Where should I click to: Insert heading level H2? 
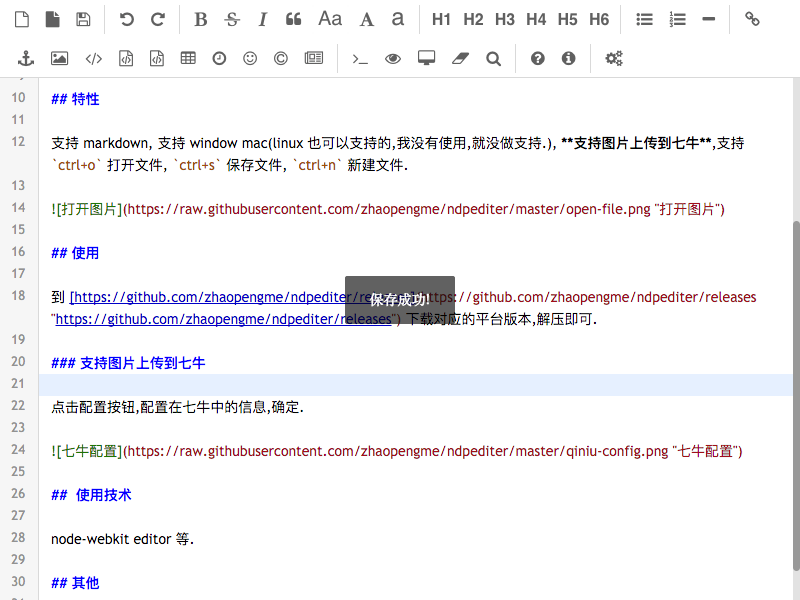(473, 19)
